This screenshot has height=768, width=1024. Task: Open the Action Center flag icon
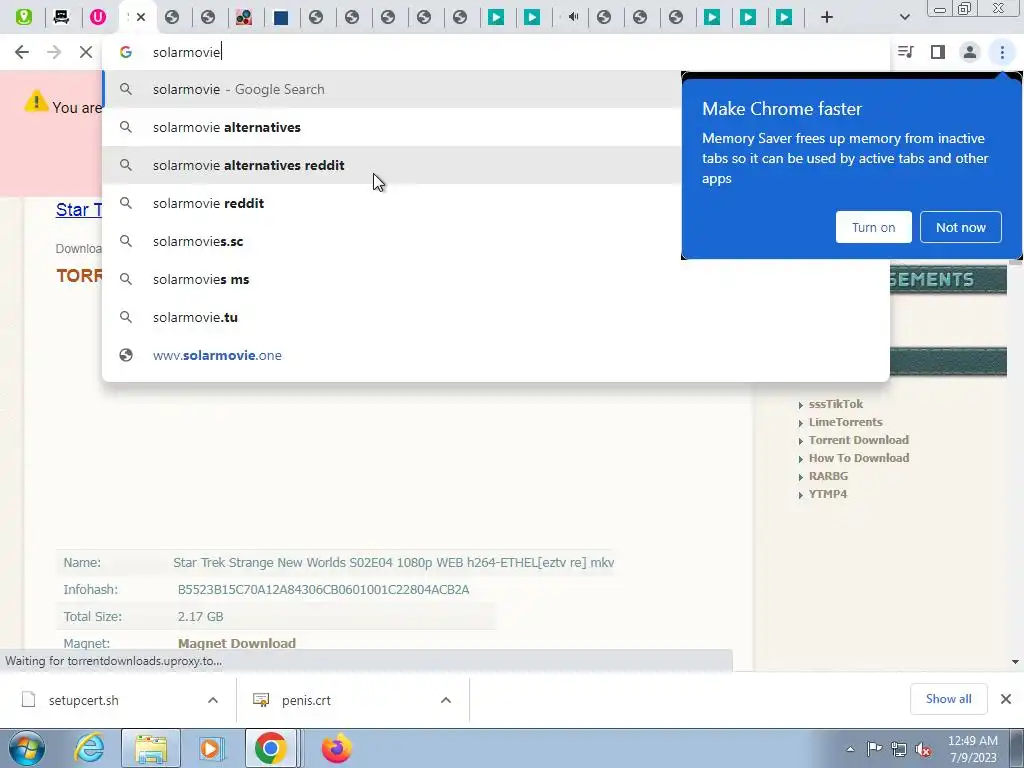point(874,749)
